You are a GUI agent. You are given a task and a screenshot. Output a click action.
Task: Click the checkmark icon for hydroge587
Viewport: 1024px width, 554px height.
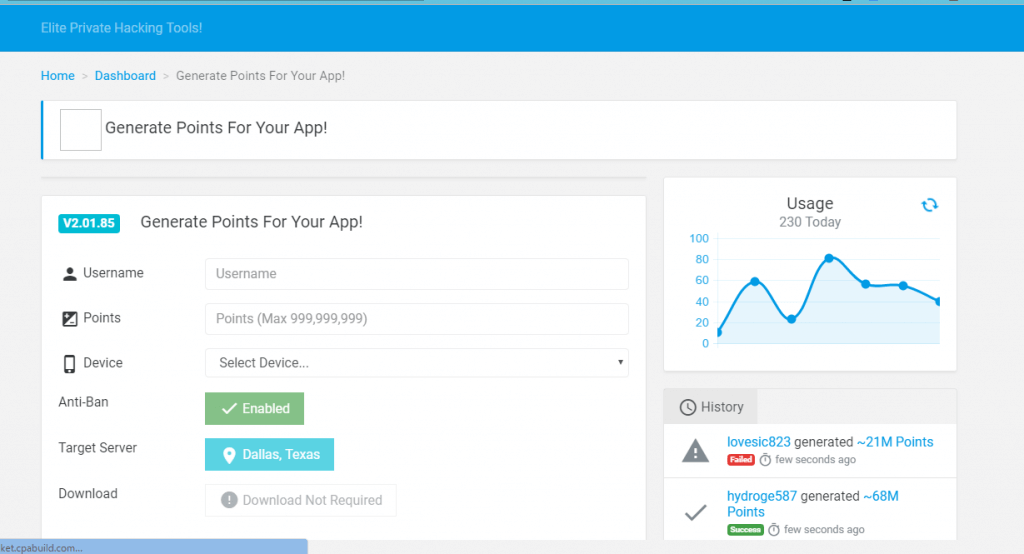[x=696, y=513]
